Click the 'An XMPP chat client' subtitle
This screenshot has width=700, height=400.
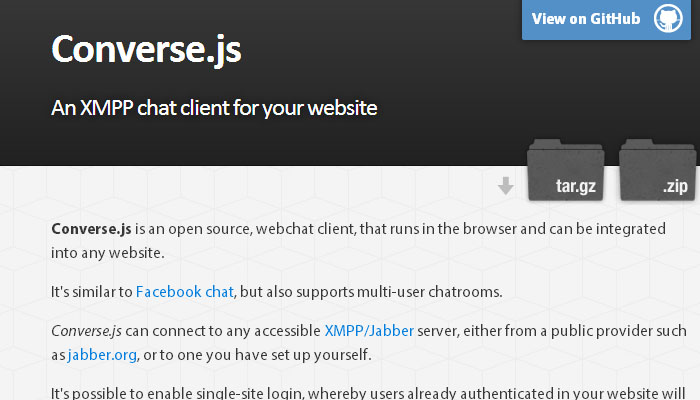tap(214, 107)
